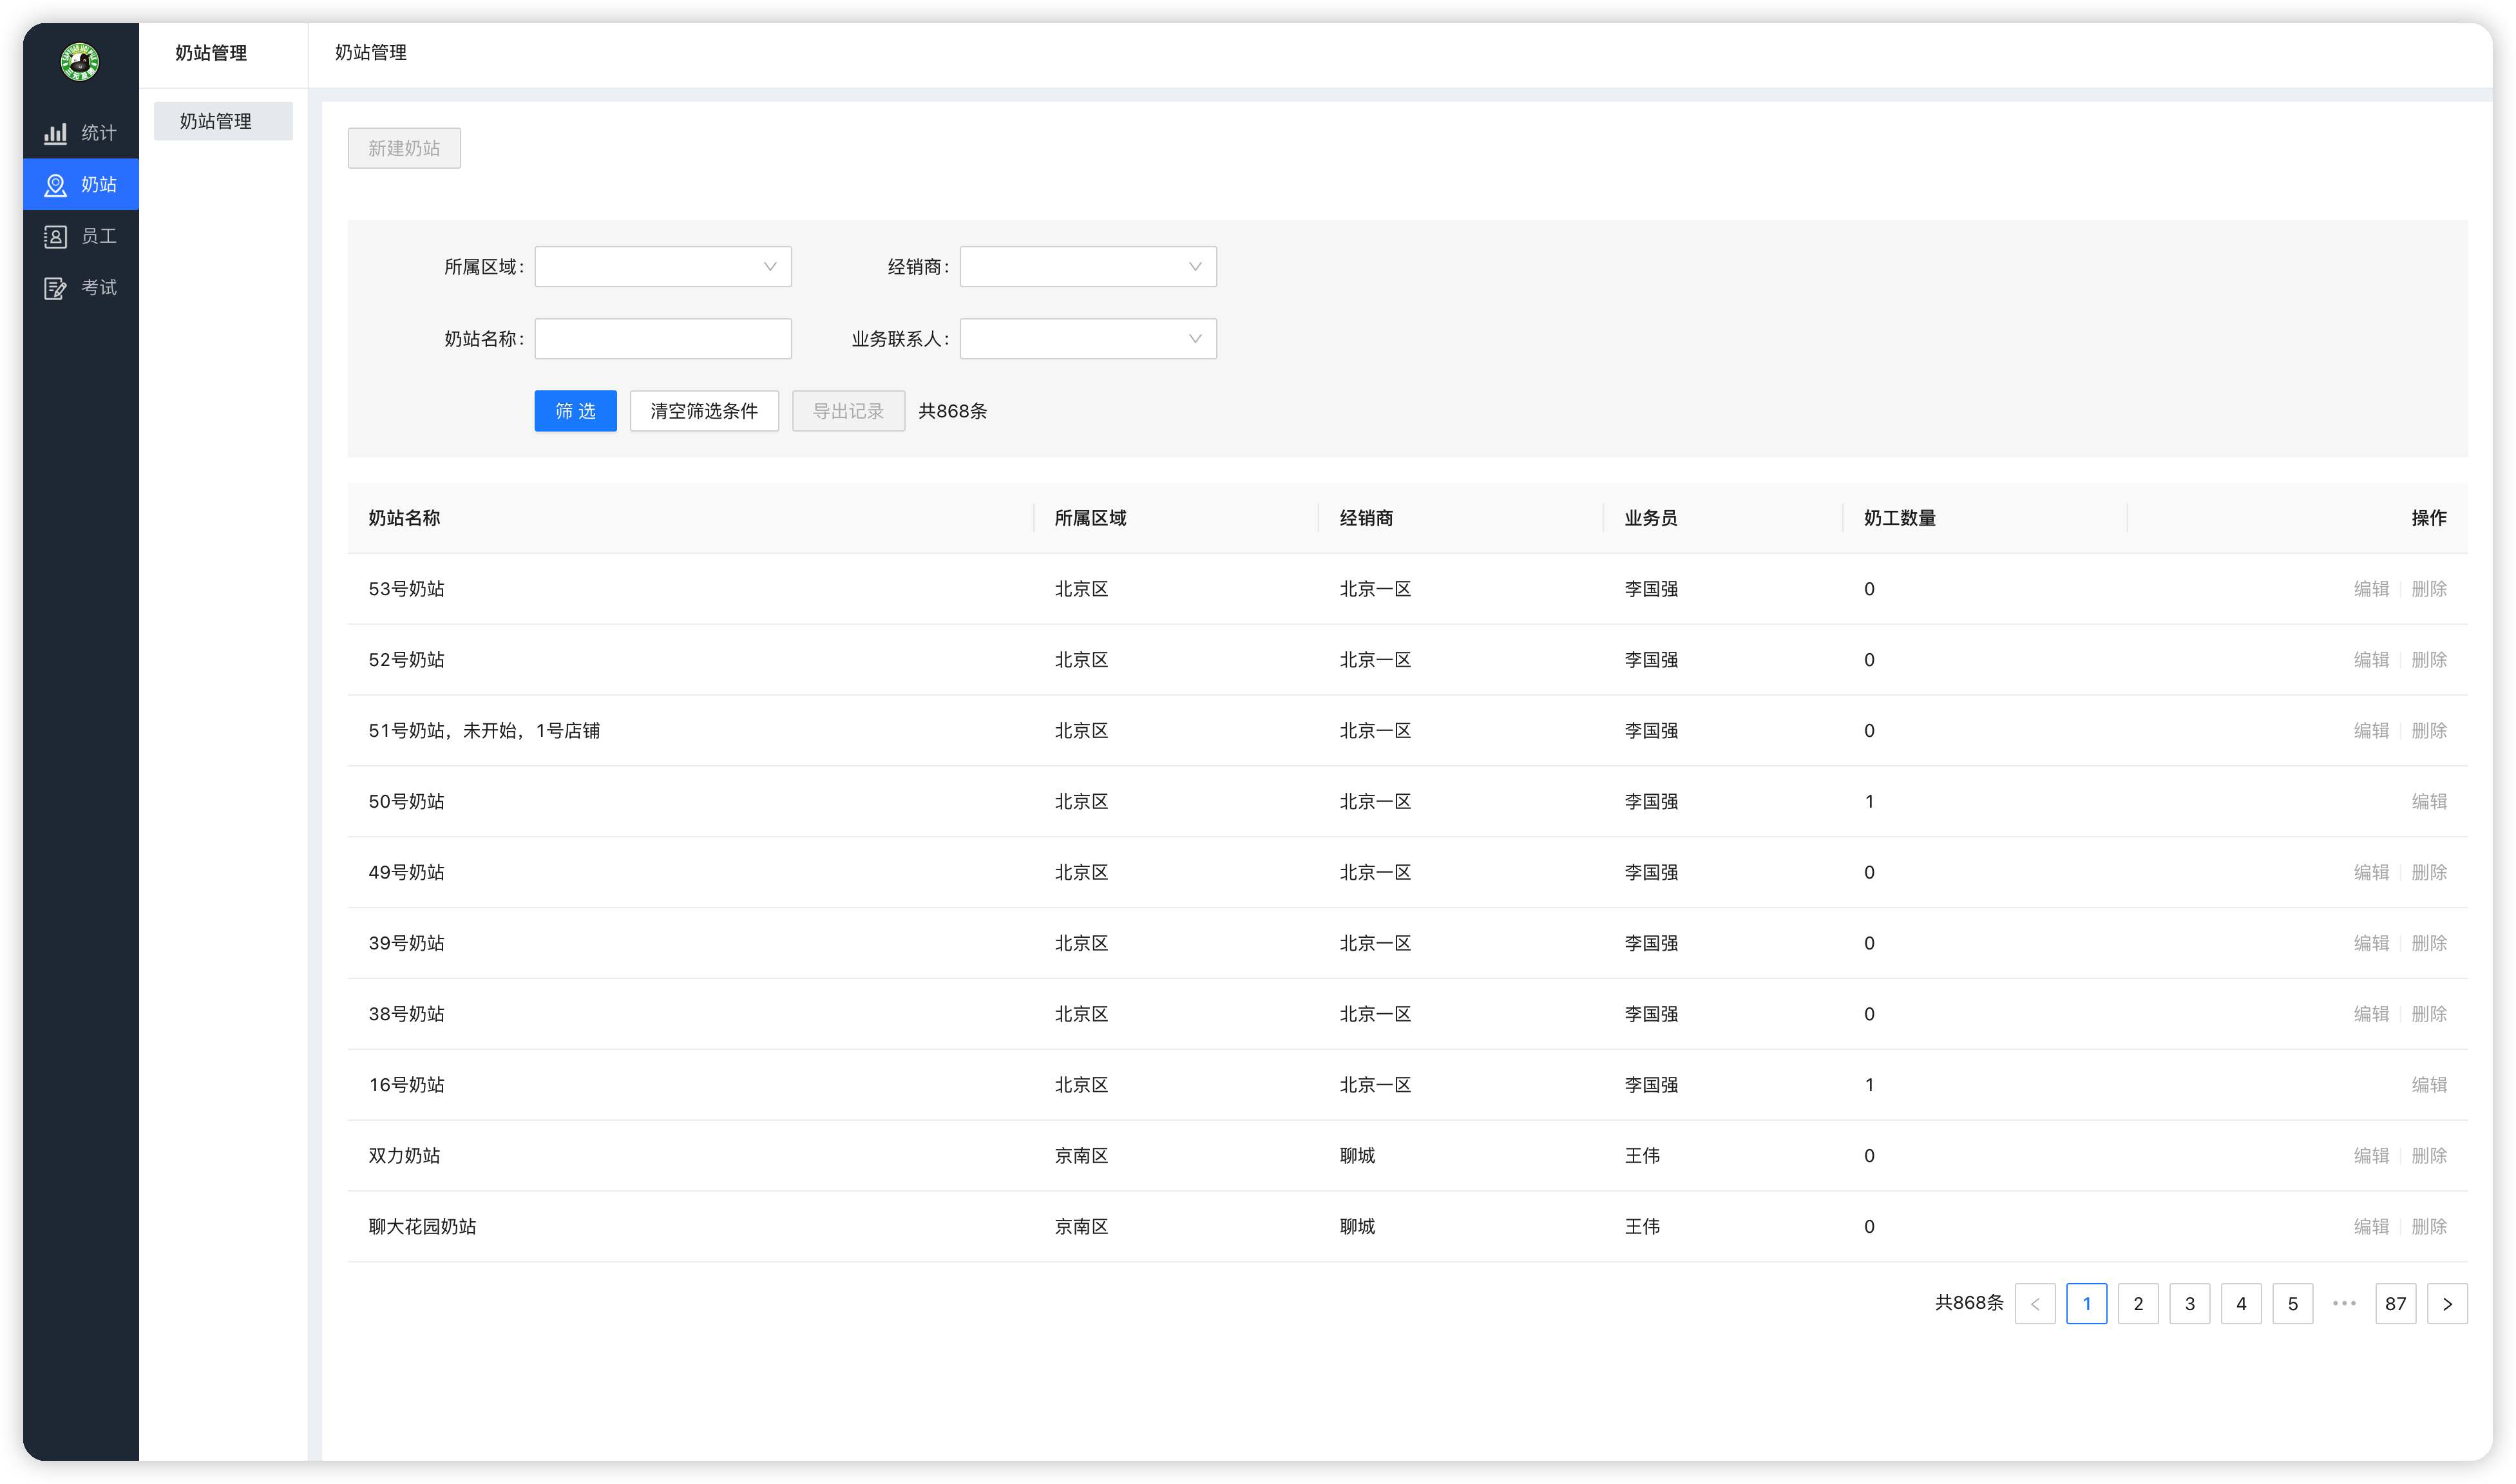Select the 51号奶站，未开始，1号店铺 name cell

tap(484, 731)
